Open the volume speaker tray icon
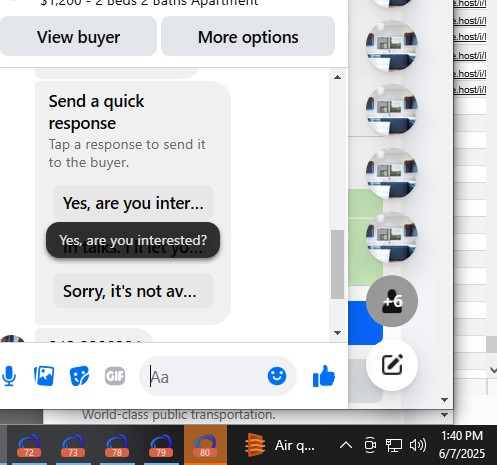 (418, 445)
